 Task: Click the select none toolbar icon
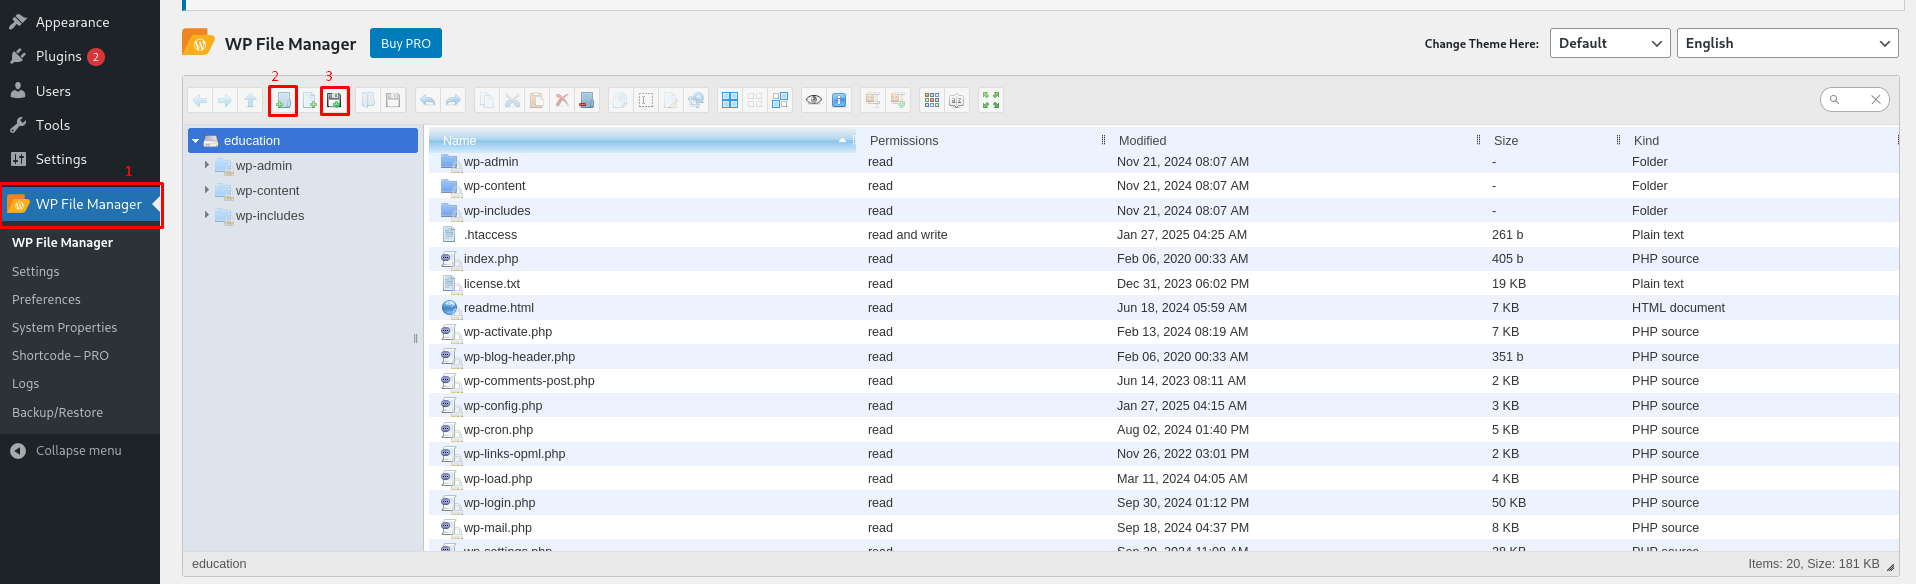click(x=755, y=100)
